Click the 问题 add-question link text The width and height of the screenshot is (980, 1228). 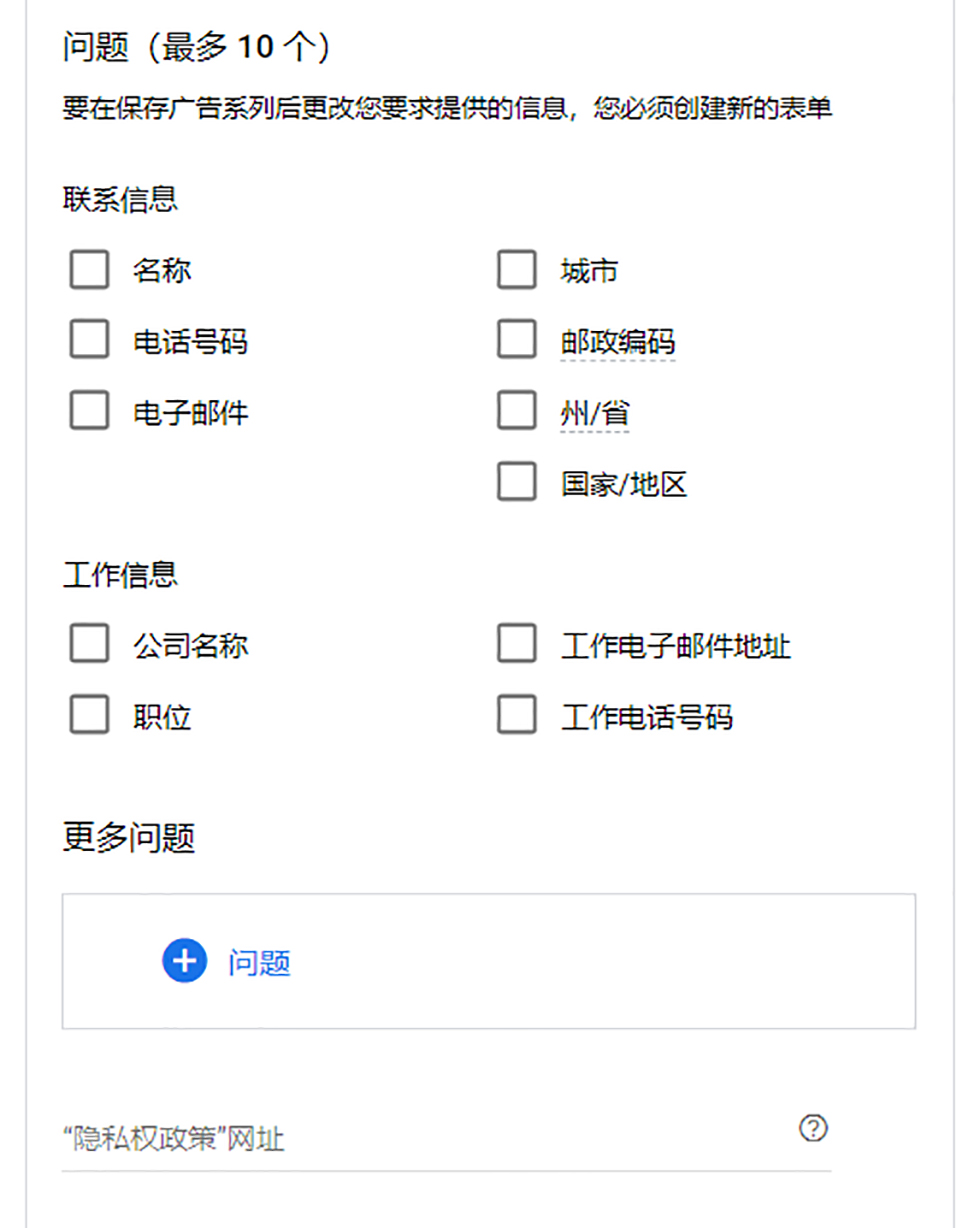pyautogui.click(x=259, y=963)
